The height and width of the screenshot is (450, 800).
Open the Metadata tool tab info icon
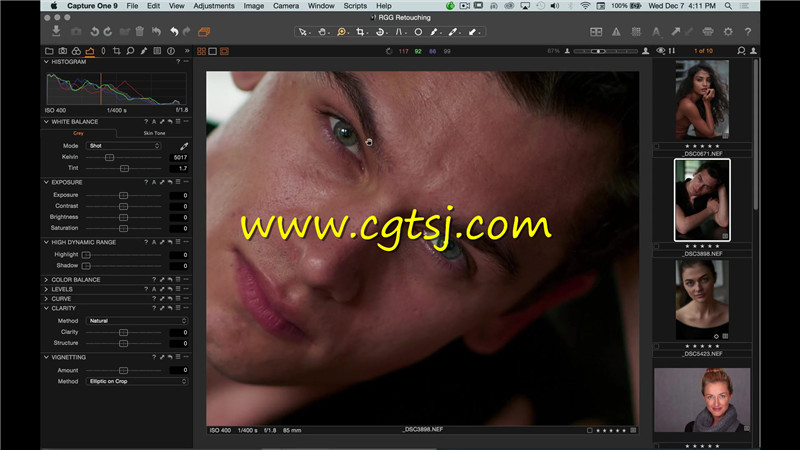tap(171, 51)
